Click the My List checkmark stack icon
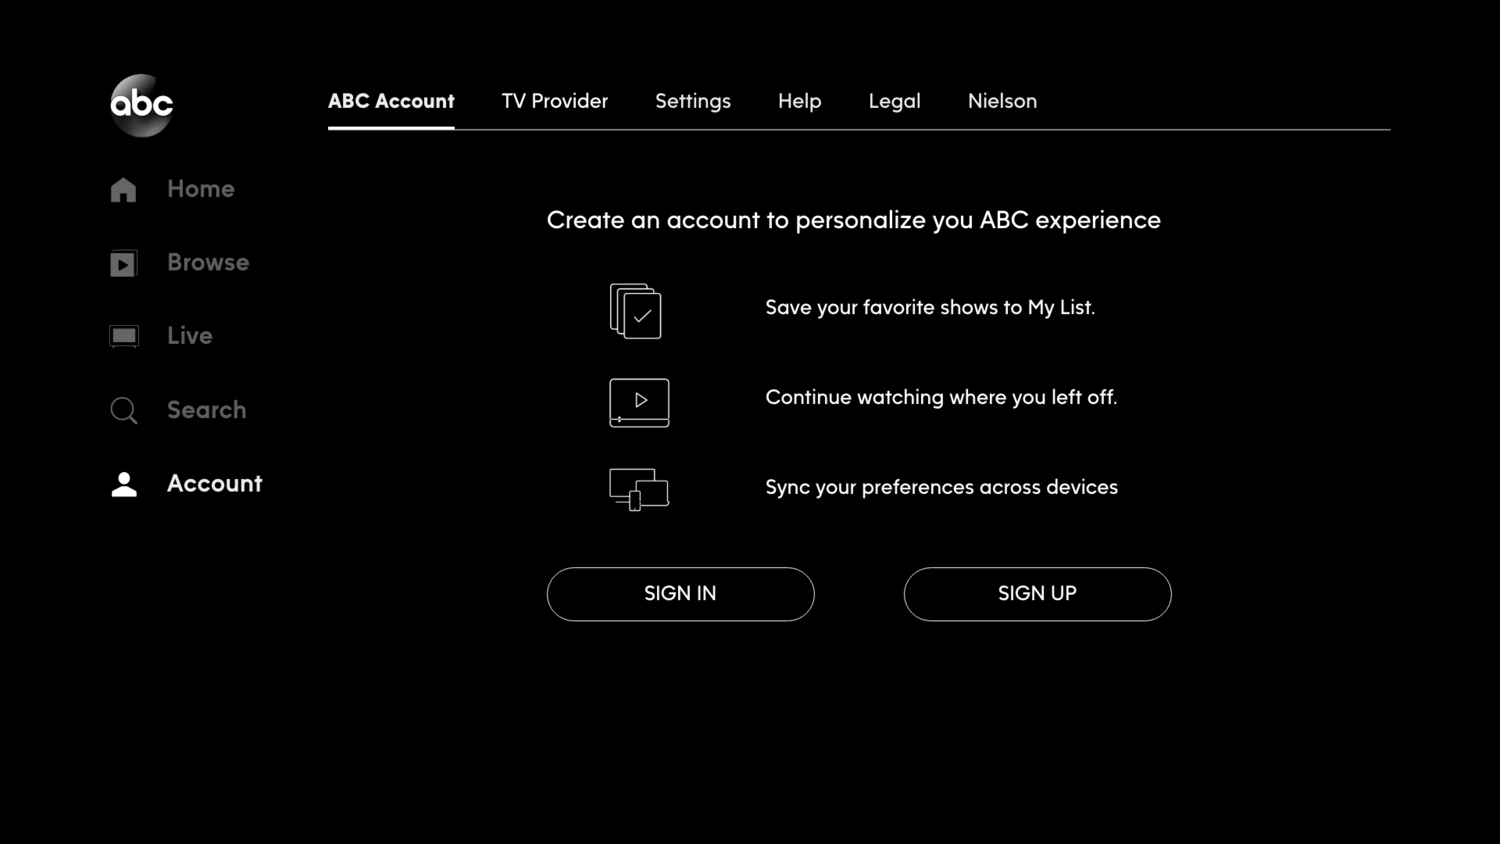The image size is (1500, 844). (x=636, y=311)
